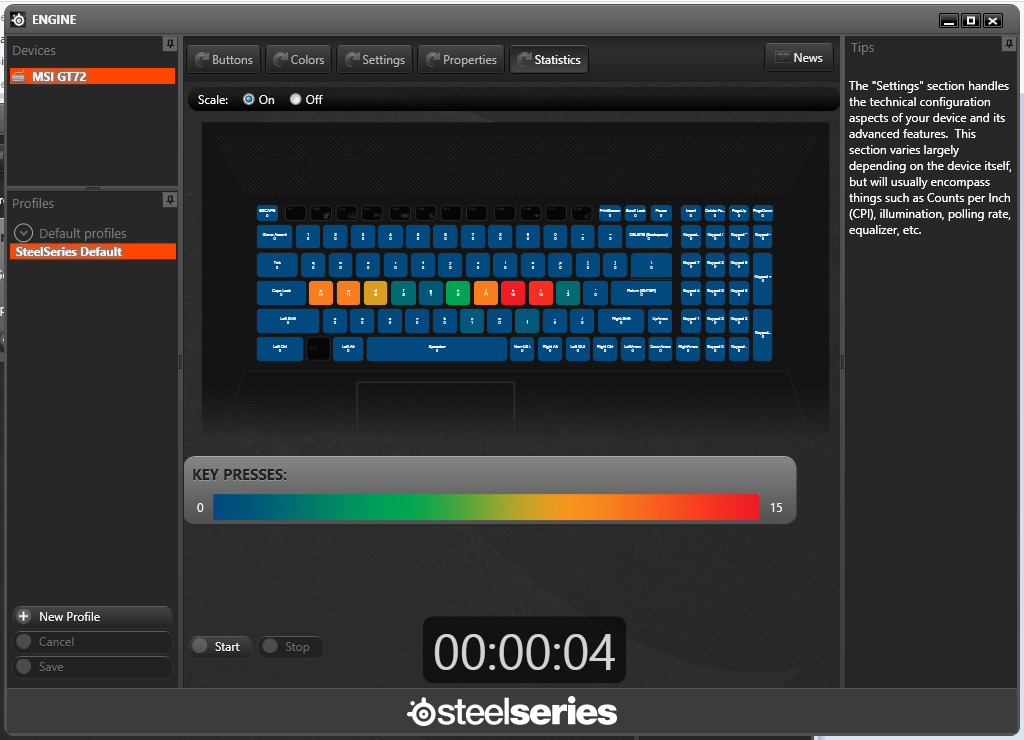The height and width of the screenshot is (740, 1024).
Task: Click the PageDown key
Action: pos(763,213)
